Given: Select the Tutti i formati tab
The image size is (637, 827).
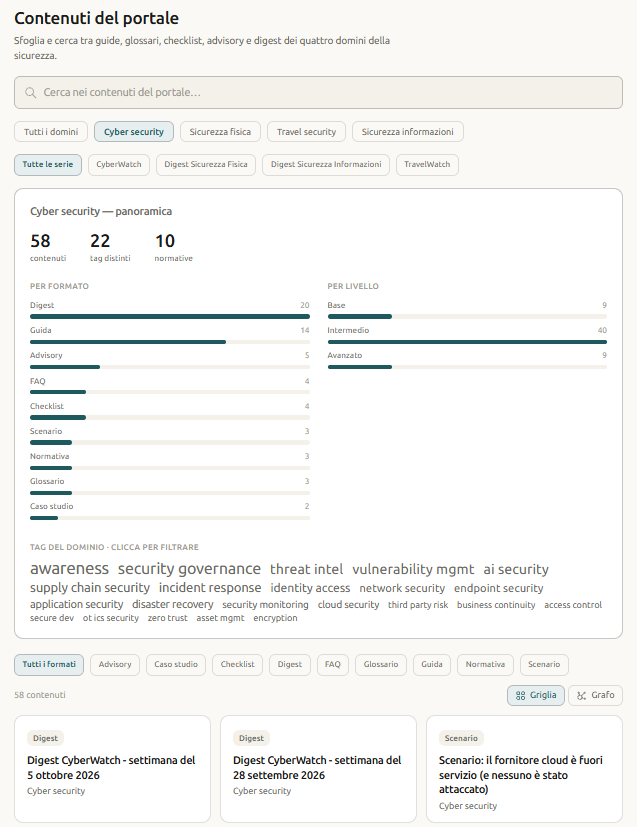Looking at the screenshot, I should [49, 665].
